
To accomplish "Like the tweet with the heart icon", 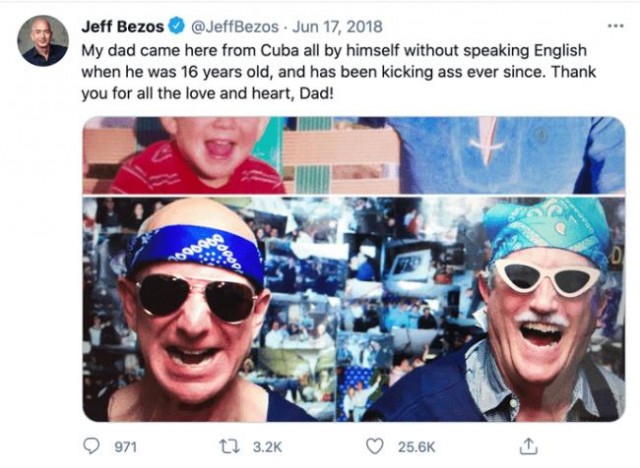I will click(x=374, y=446).
